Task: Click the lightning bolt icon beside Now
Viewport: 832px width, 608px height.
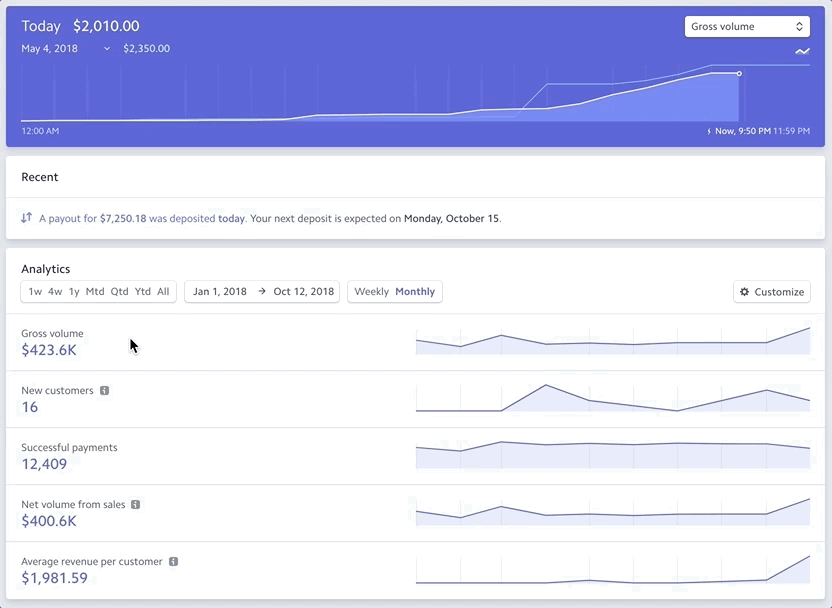Action: coord(709,131)
